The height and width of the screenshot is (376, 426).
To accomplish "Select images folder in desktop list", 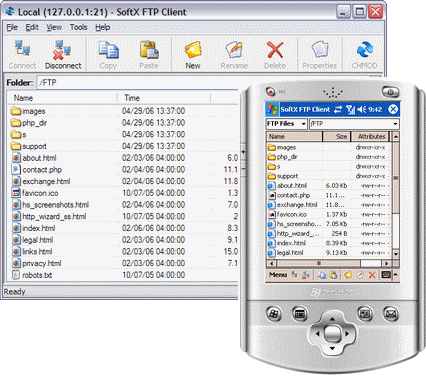I will pos(28,111).
